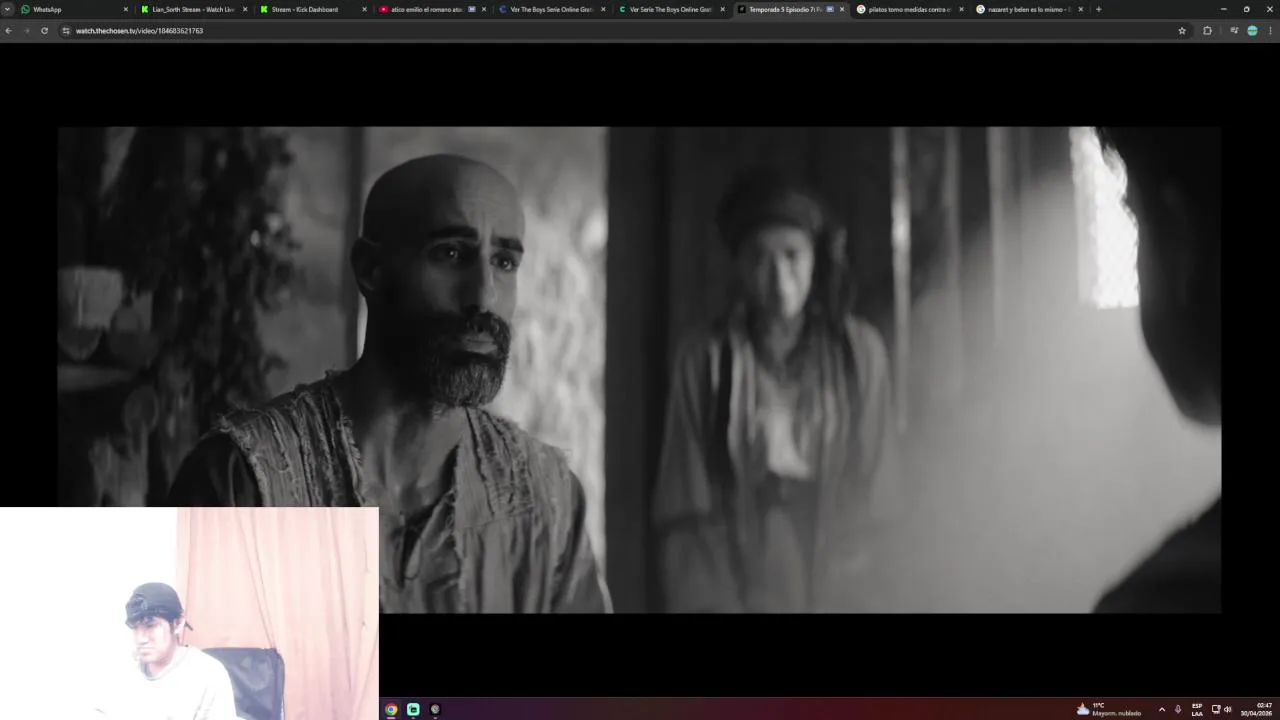Close the Lian_Sorth Stream tab
Viewport: 1280px width, 720px height.
pyautogui.click(x=244, y=9)
